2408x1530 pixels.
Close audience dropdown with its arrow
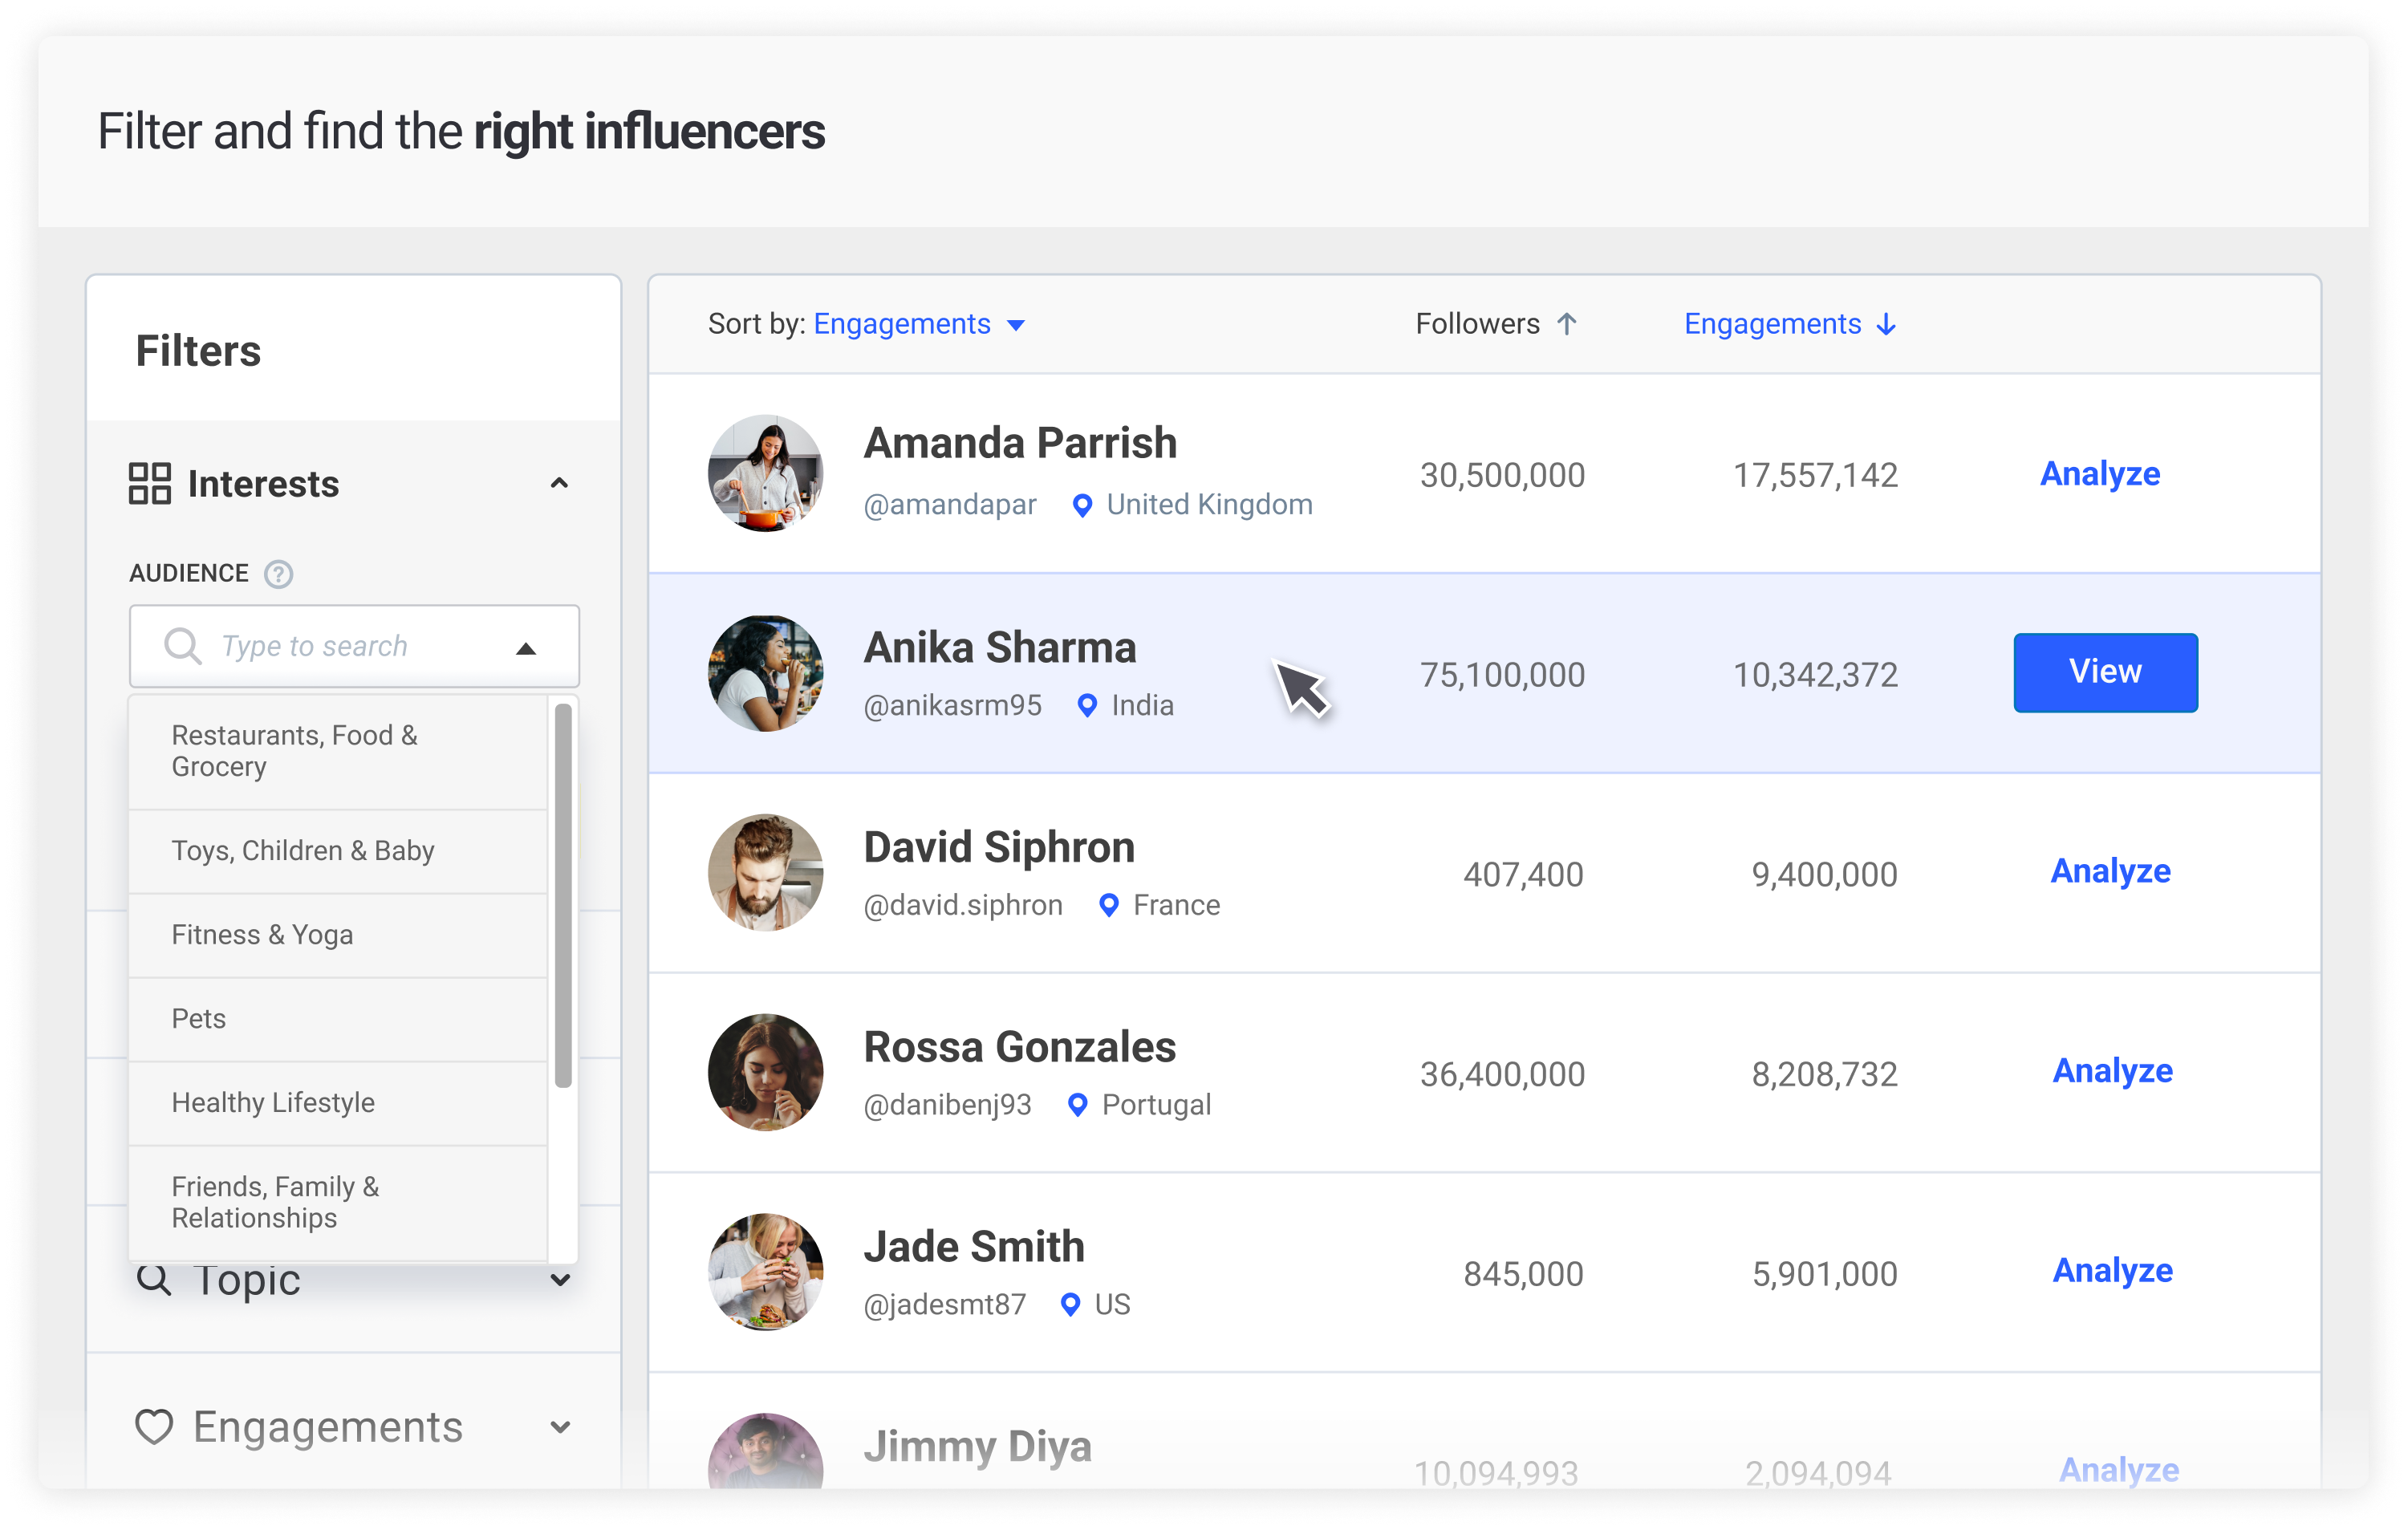tap(526, 648)
